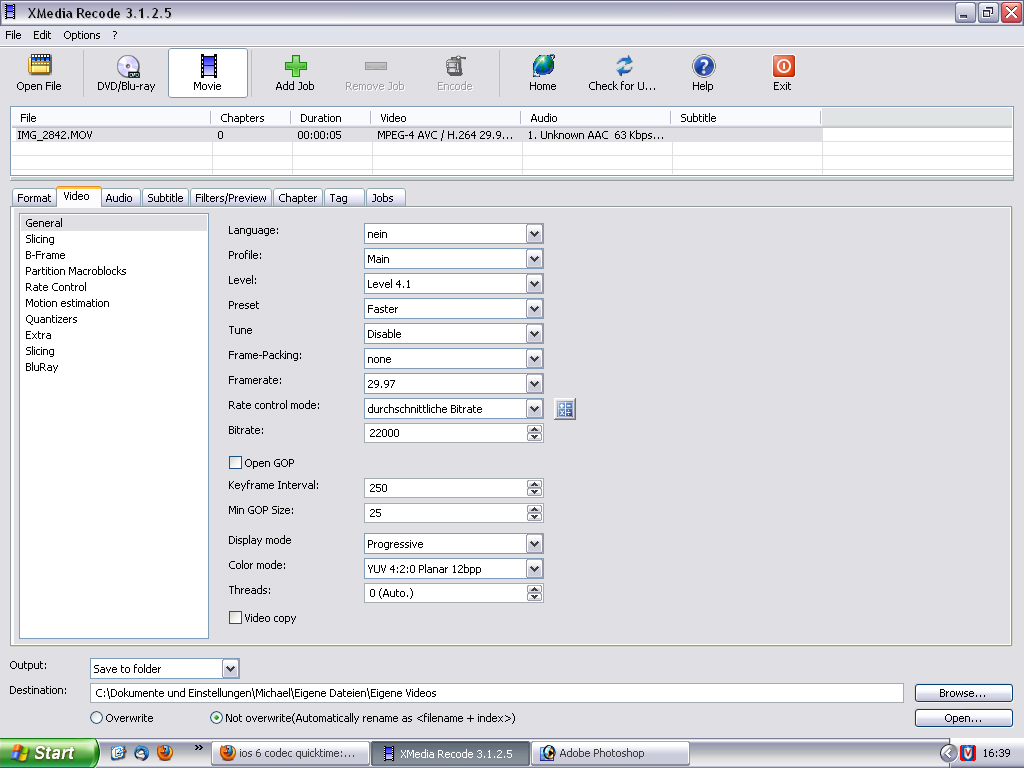Screen dimensions: 1024x768
Task: Click the Open... destination button
Action: pos(963,718)
